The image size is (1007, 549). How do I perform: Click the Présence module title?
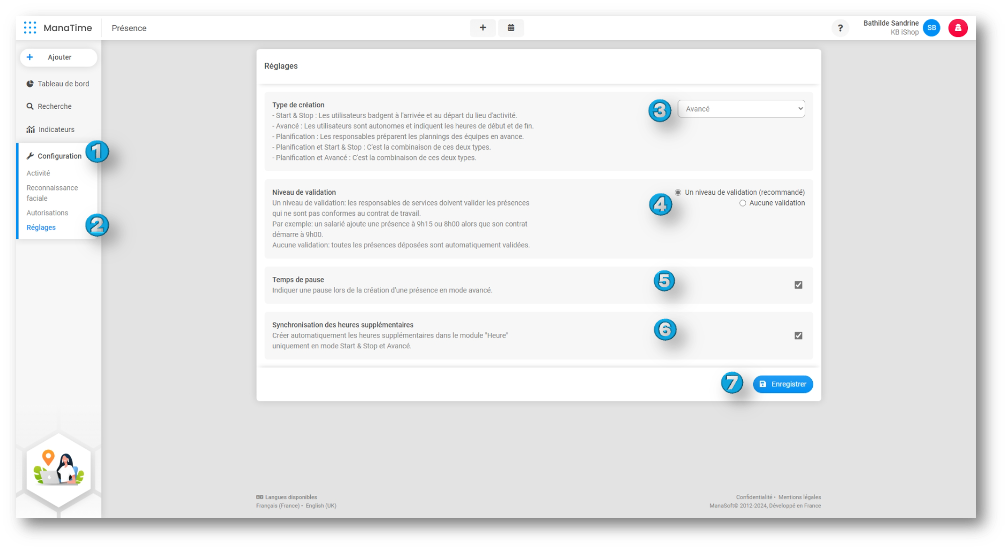coord(129,28)
